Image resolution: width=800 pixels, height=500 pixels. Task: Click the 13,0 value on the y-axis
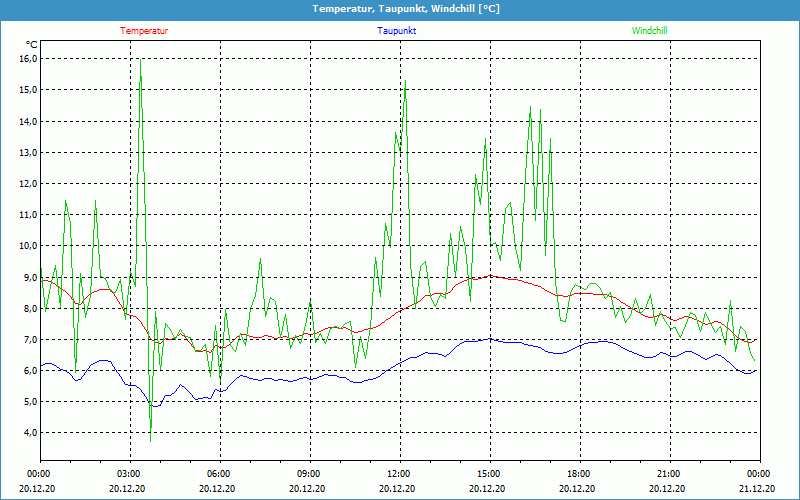[x=28, y=152]
